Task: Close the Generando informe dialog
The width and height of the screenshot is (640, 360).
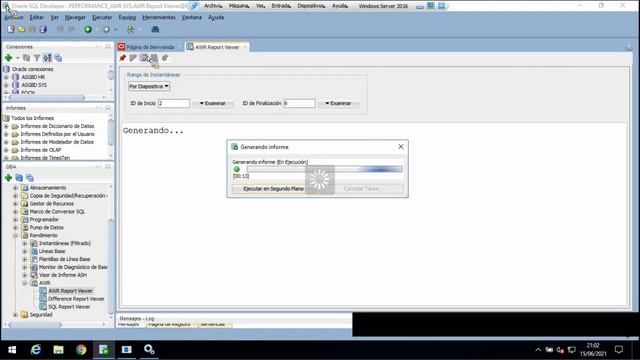Action: tap(401, 147)
